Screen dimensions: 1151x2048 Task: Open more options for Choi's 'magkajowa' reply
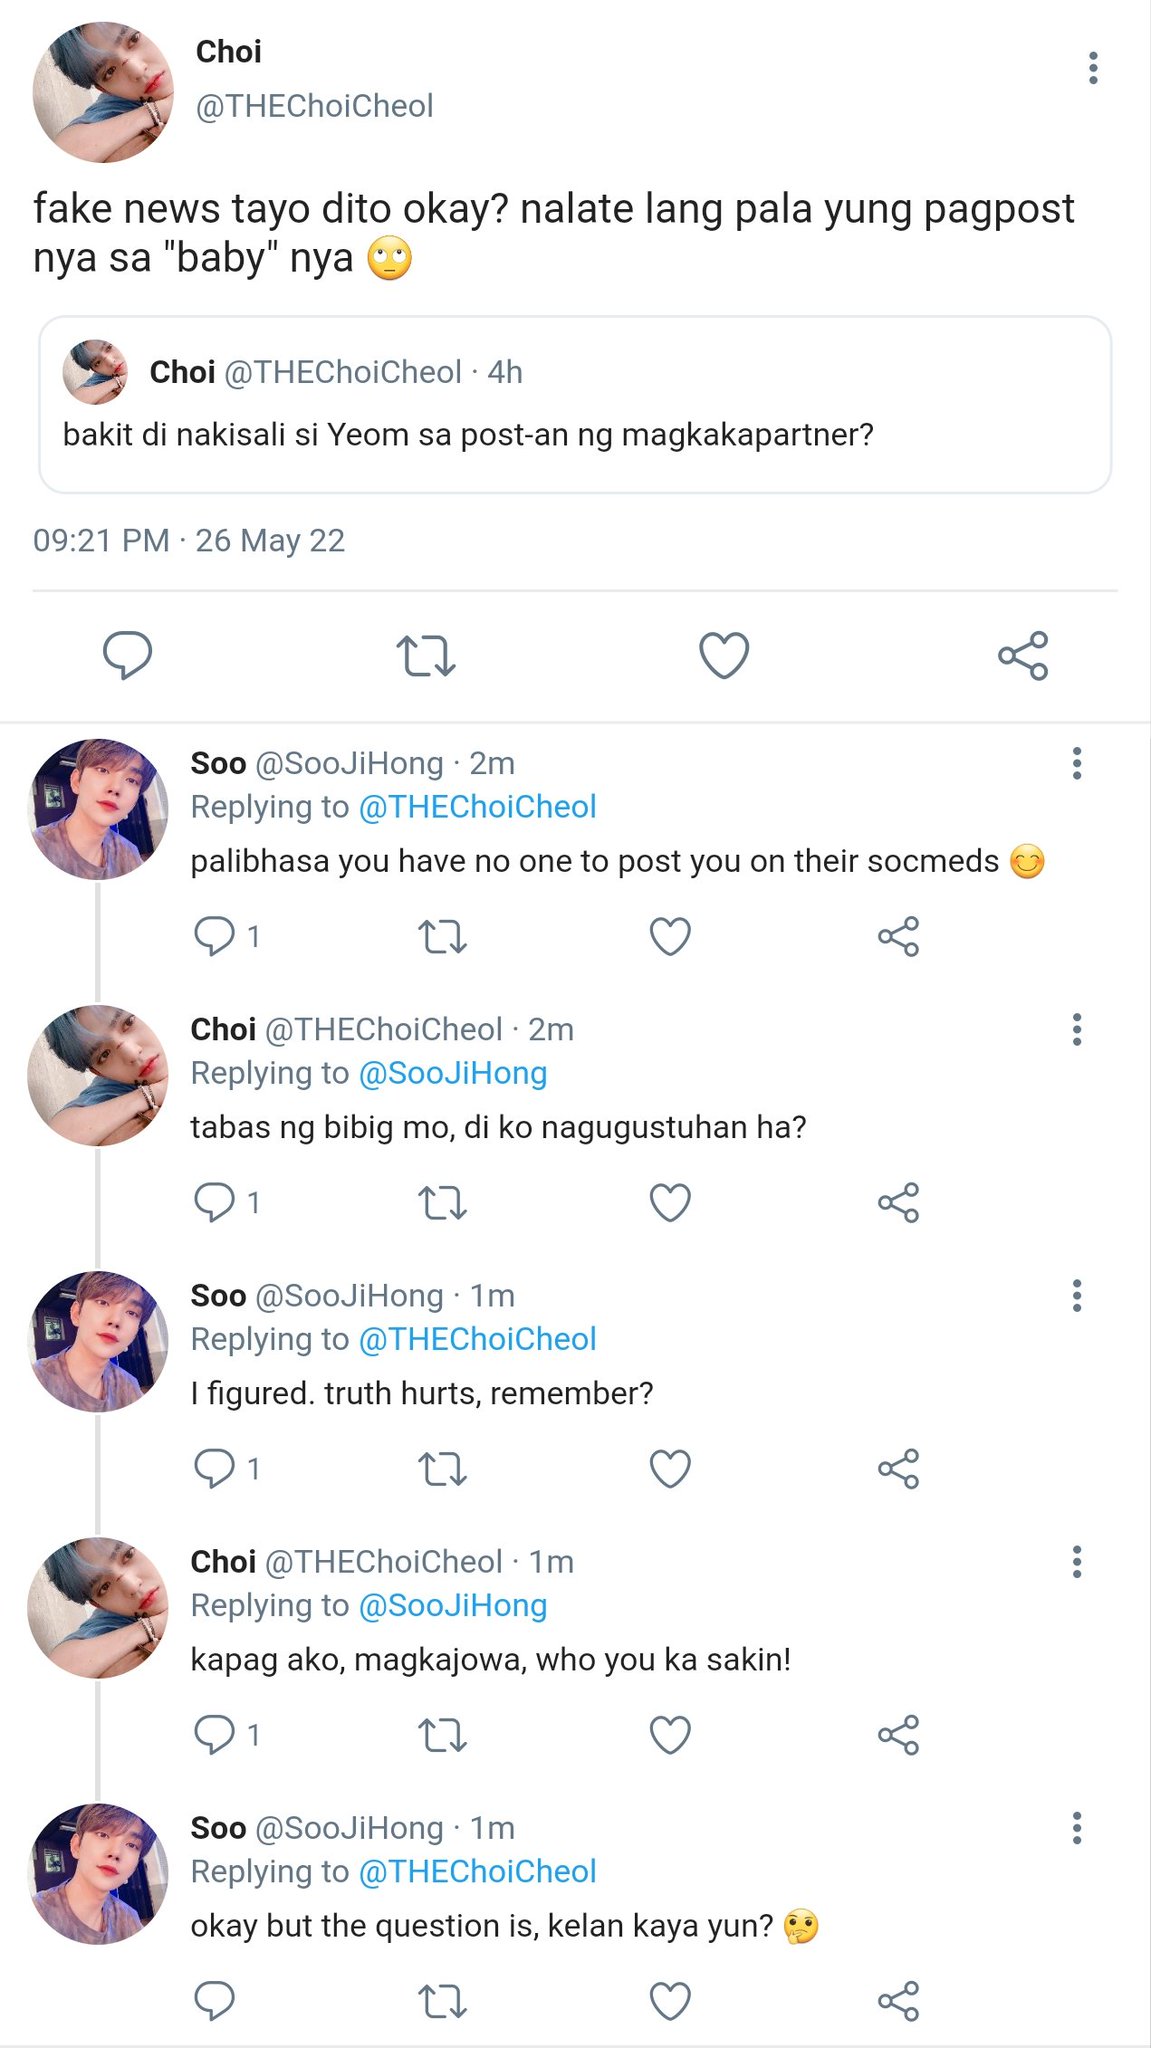tap(1077, 1561)
